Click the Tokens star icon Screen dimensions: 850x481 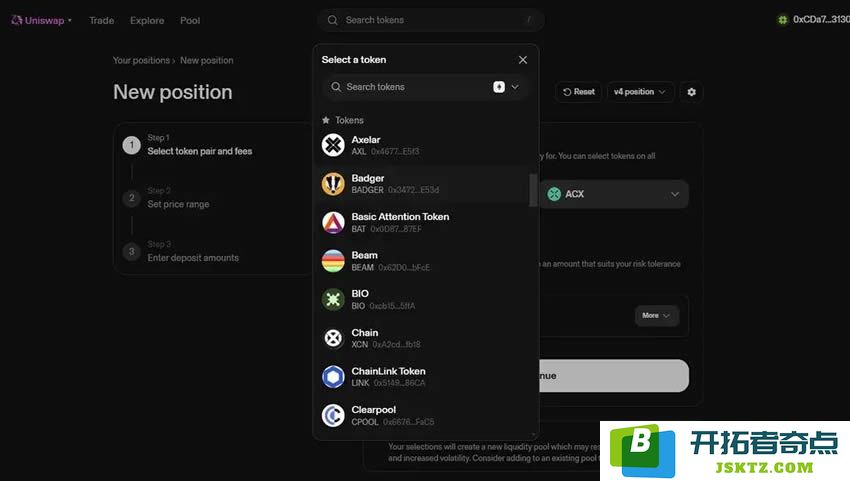tap(326, 120)
